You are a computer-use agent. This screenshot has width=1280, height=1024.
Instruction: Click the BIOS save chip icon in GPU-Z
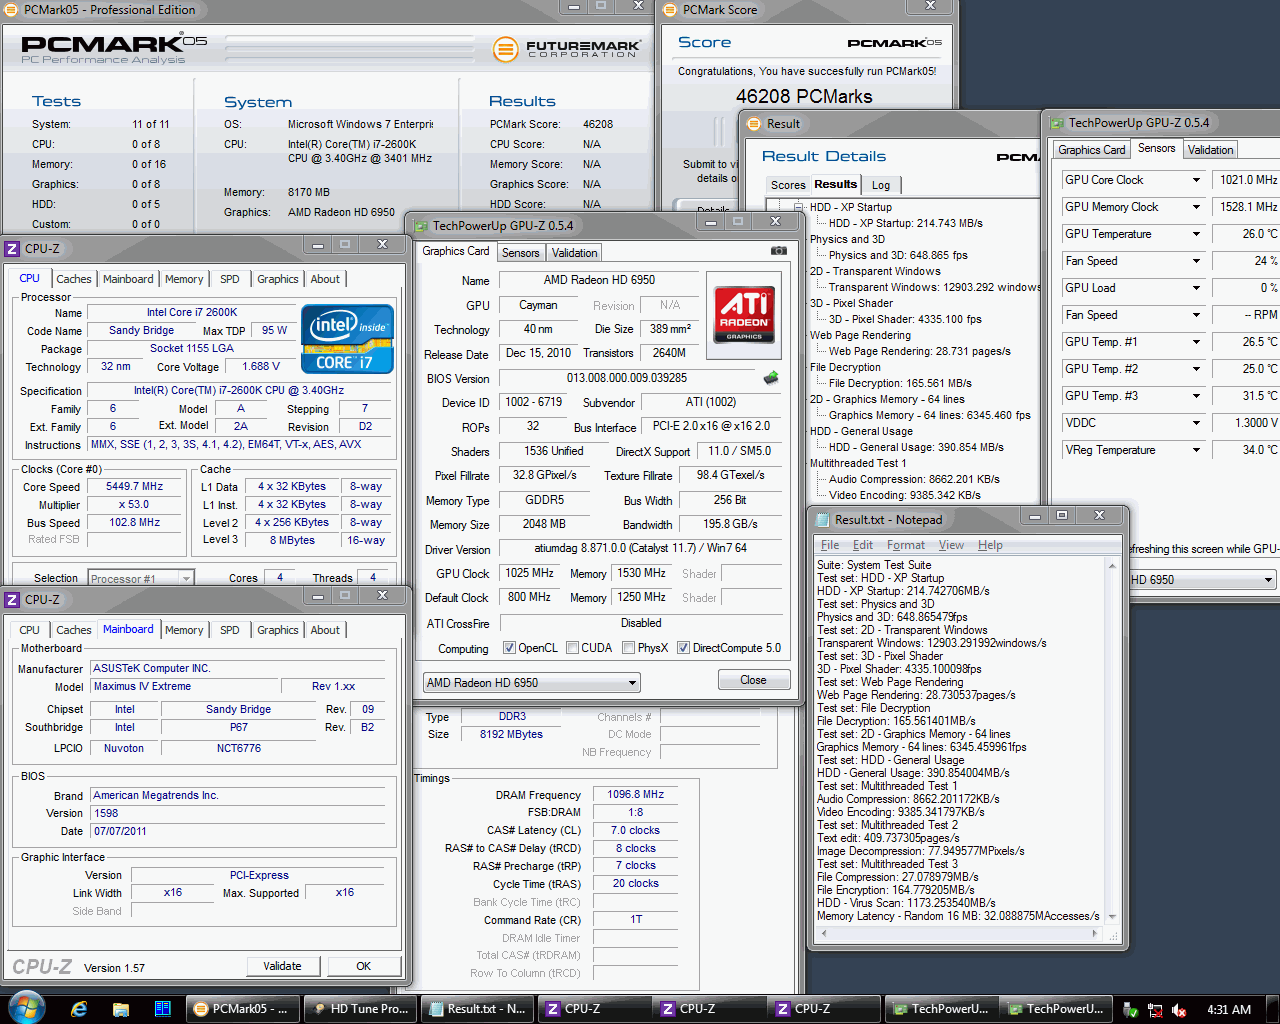(x=771, y=378)
